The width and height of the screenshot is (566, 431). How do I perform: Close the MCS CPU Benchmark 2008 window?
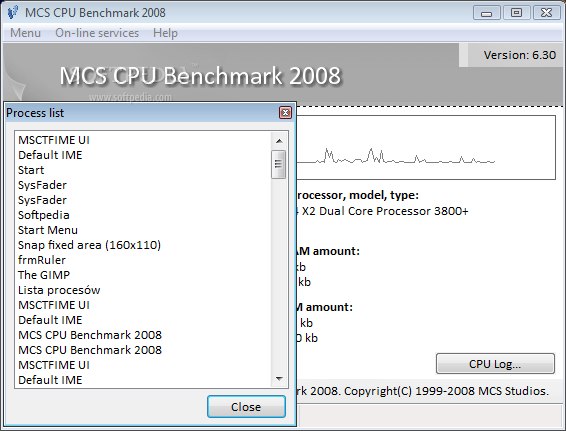click(547, 13)
